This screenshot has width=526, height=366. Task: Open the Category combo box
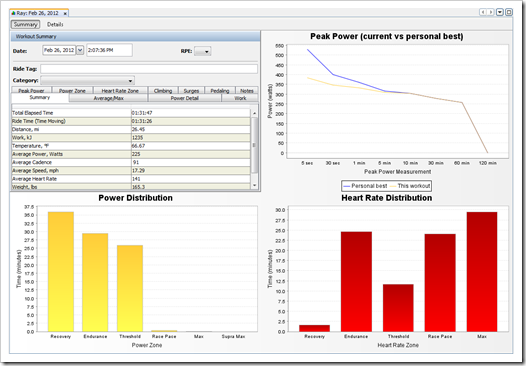tap(88, 81)
